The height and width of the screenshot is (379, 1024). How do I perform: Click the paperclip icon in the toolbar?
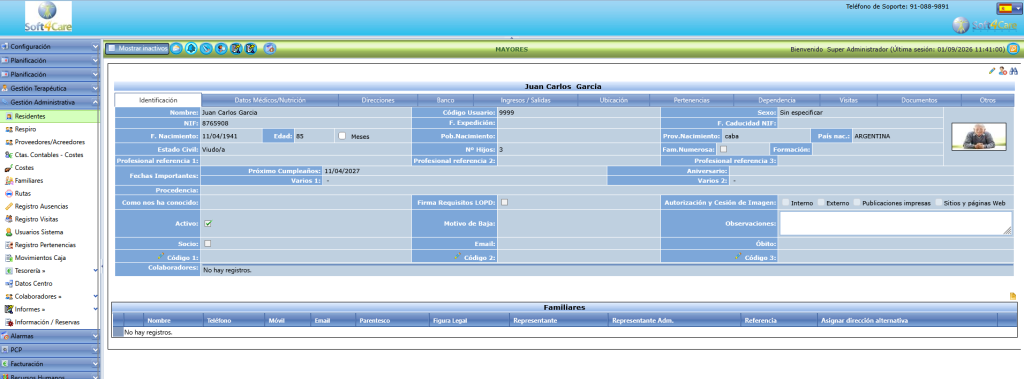pos(206,48)
